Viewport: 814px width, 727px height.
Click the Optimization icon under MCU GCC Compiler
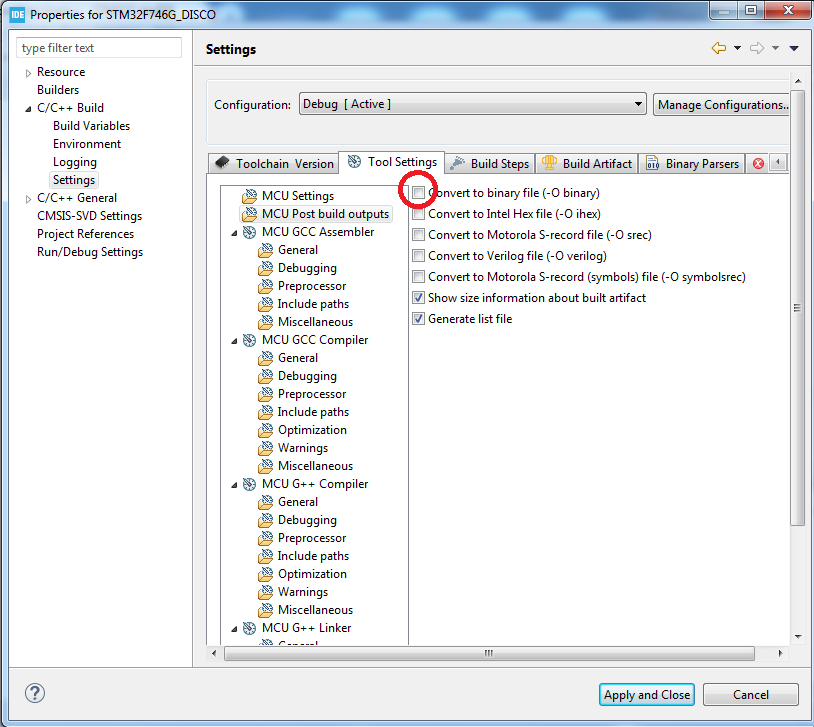(x=266, y=430)
